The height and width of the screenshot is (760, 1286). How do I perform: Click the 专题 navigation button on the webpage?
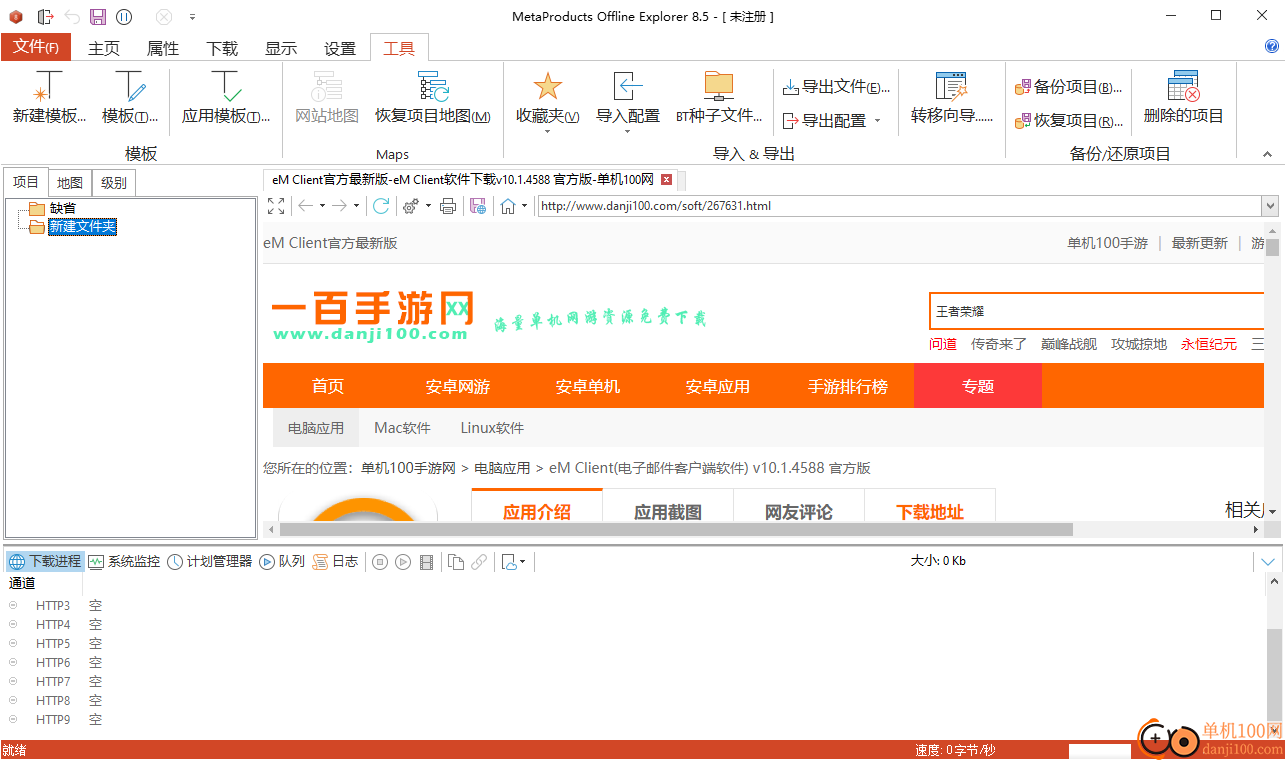978,386
